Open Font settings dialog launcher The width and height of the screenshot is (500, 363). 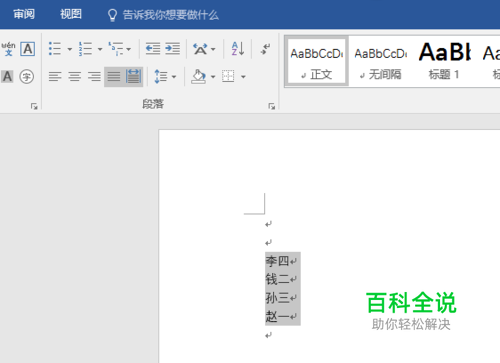(34, 106)
